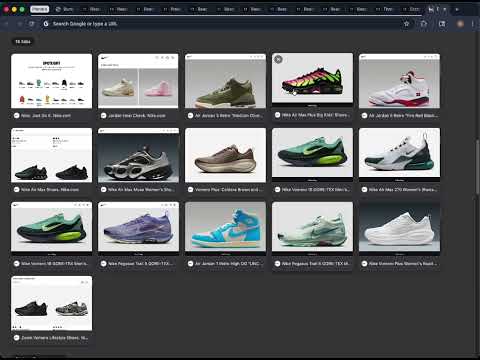
Task: Click the Air Jordan 5 Retro Fire Red title
Action: click(x=403, y=116)
